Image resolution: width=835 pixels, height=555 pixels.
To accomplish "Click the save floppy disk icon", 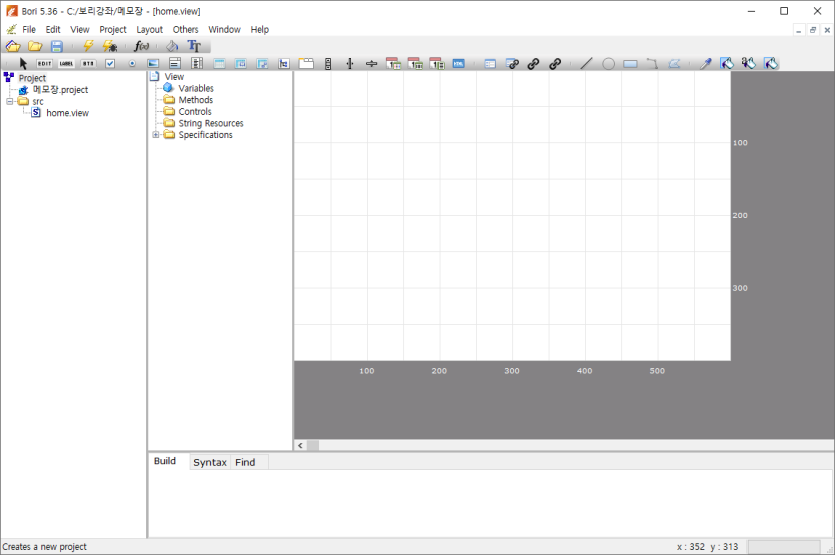I will (57, 46).
